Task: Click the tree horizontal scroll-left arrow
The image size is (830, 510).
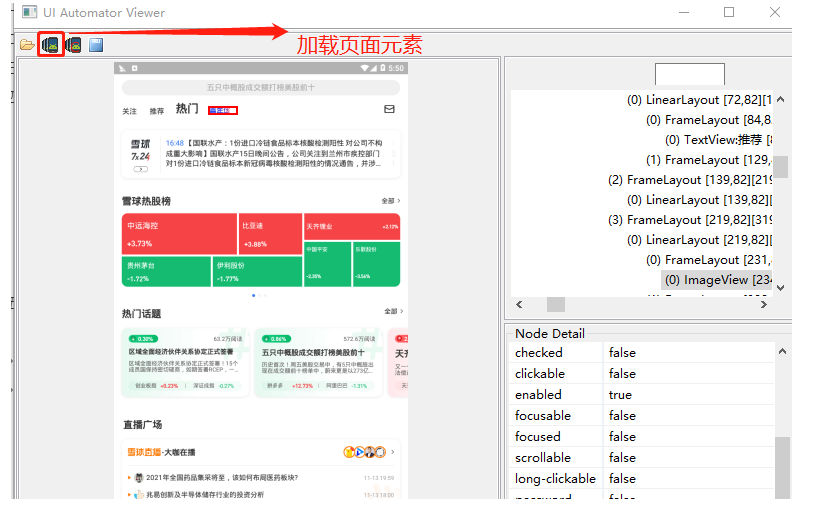Action: (519, 305)
